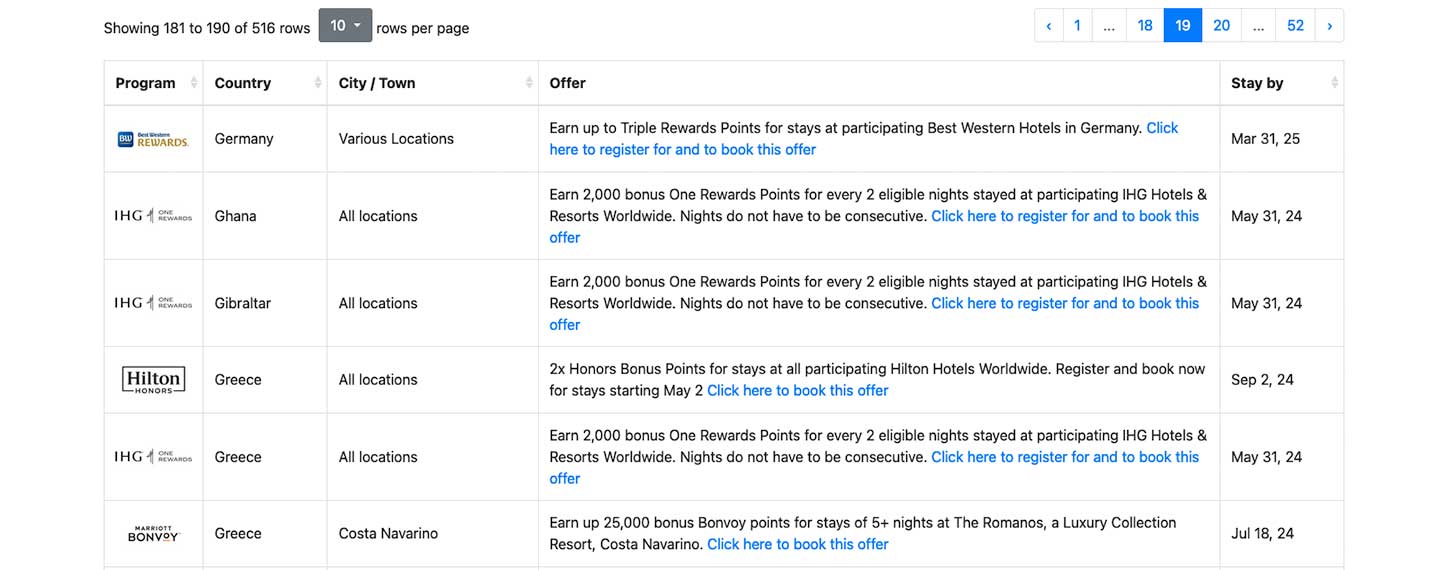Click the Best Western Rewards logo
The image size is (1440, 570).
tap(153, 139)
